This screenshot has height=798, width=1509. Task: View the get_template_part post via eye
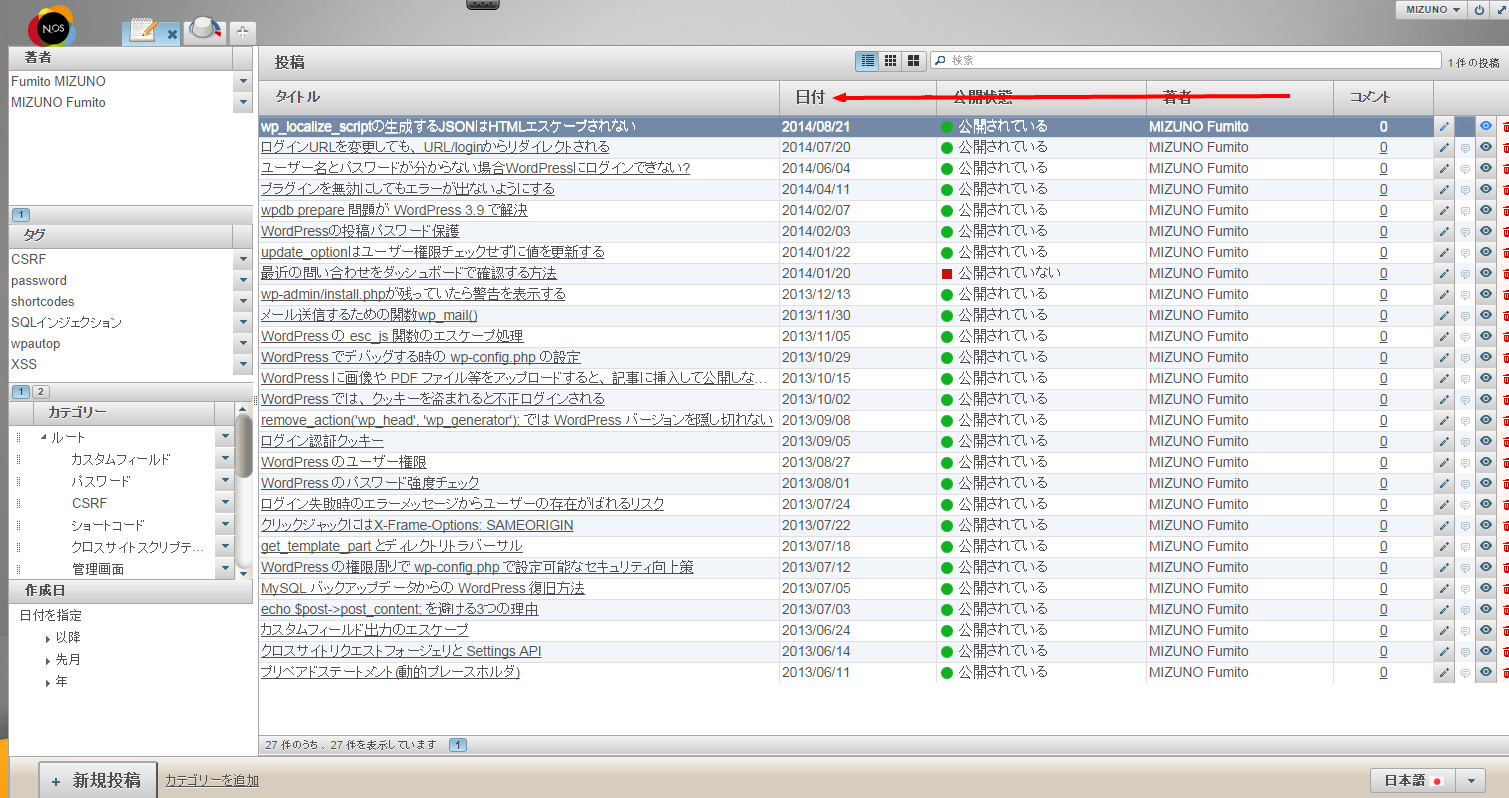pos(1486,546)
